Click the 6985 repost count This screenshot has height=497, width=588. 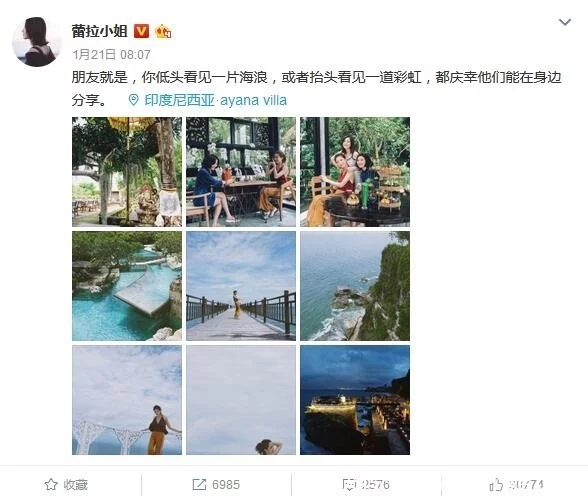pyautogui.click(x=226, y=485)
